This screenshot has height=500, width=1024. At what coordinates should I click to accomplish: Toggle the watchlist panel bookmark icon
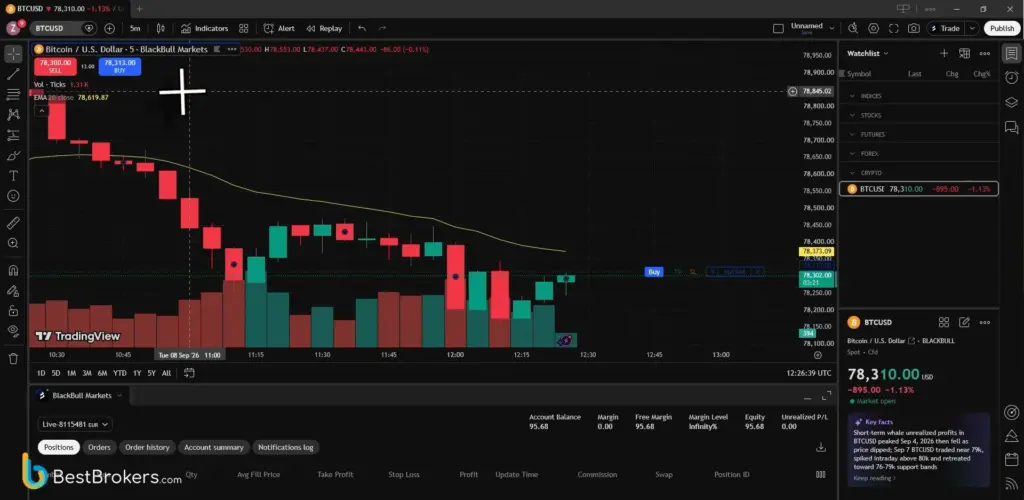pyautogui.click(x=1012, y=54)
